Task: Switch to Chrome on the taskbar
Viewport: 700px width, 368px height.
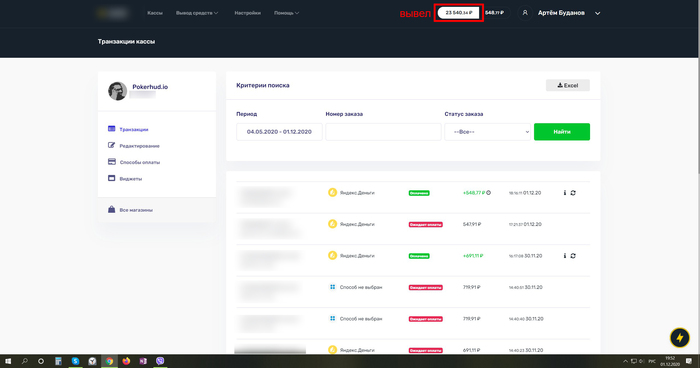Action: [109, 361]
